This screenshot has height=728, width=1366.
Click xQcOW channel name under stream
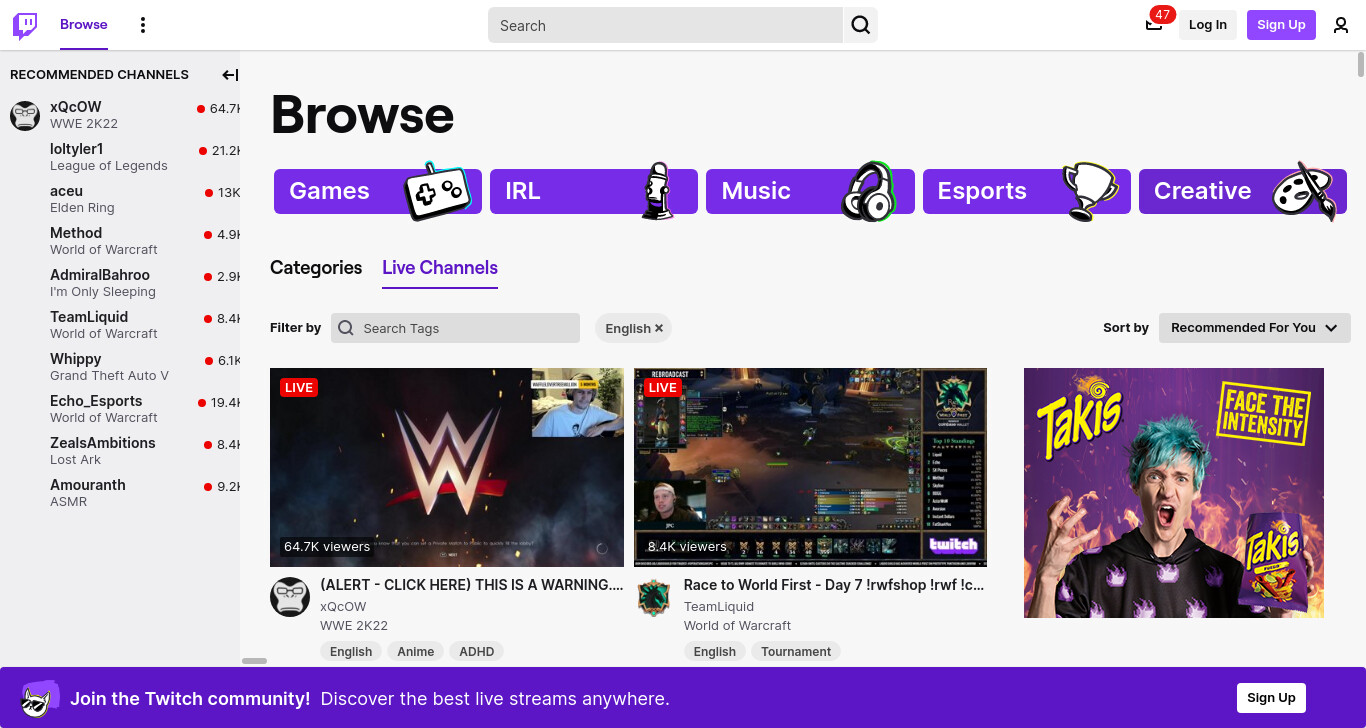(x=343, y=606)
